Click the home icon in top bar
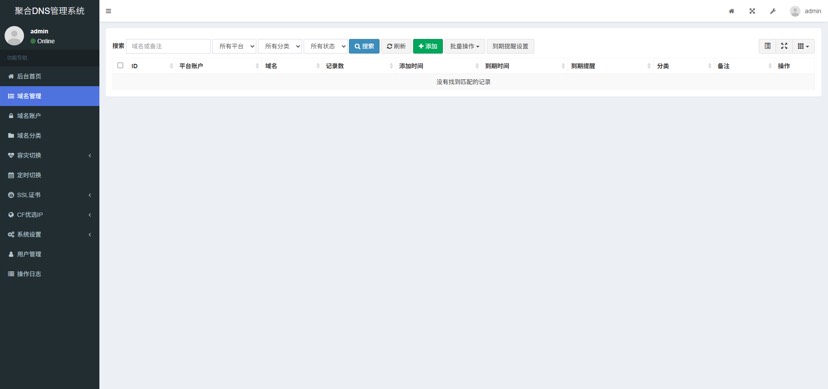The height and width of the screenshot is (389, 828). point(731,11)
